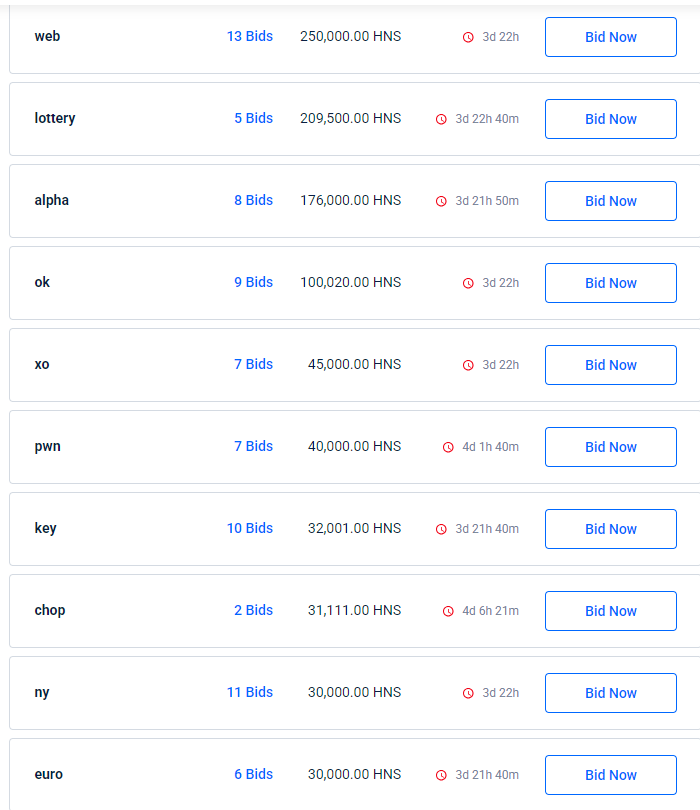Open the 2 Bids link for chop

pyautogui.click(x=253, y=610)
